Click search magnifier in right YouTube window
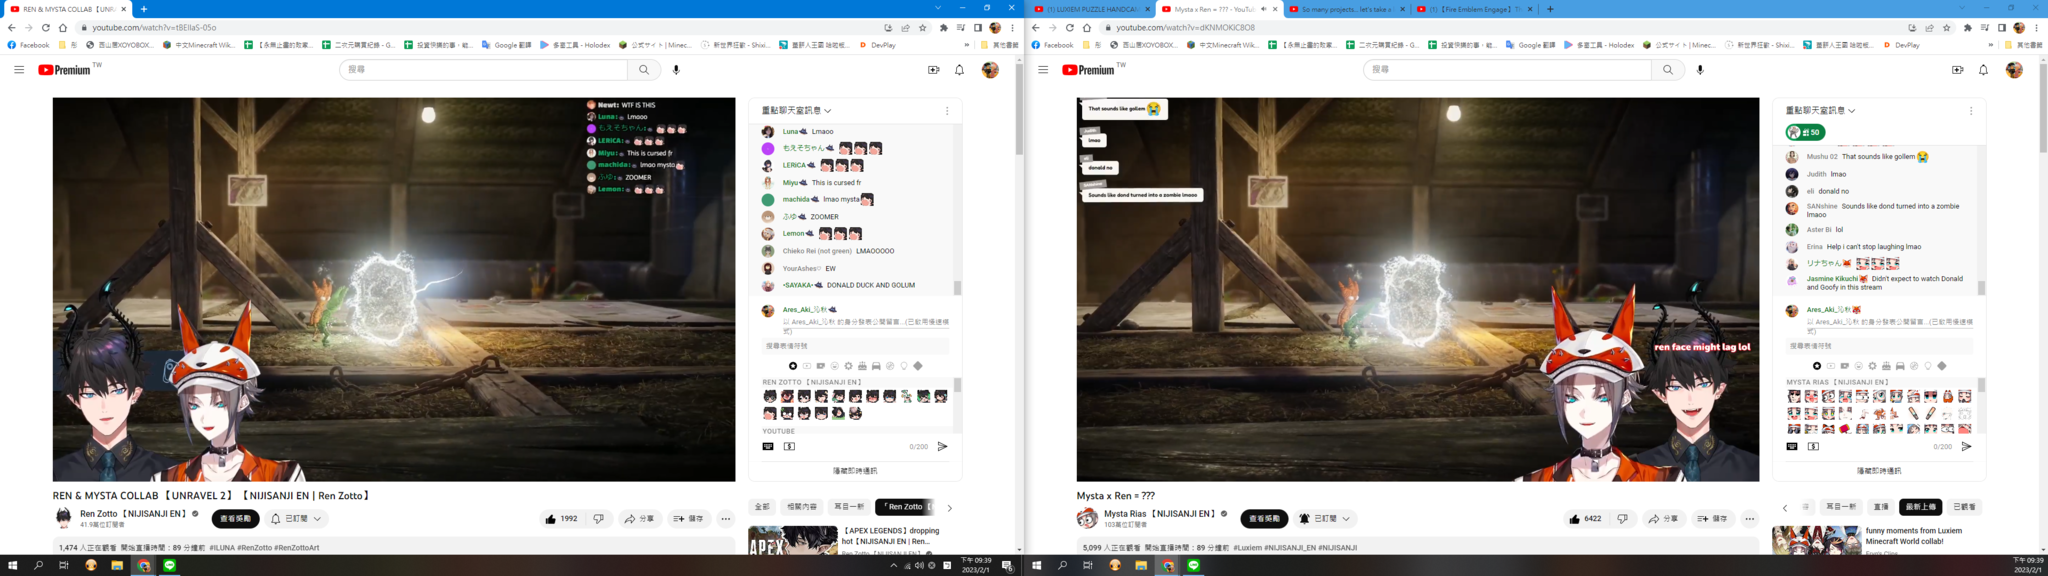 (x=1668, y=70)
